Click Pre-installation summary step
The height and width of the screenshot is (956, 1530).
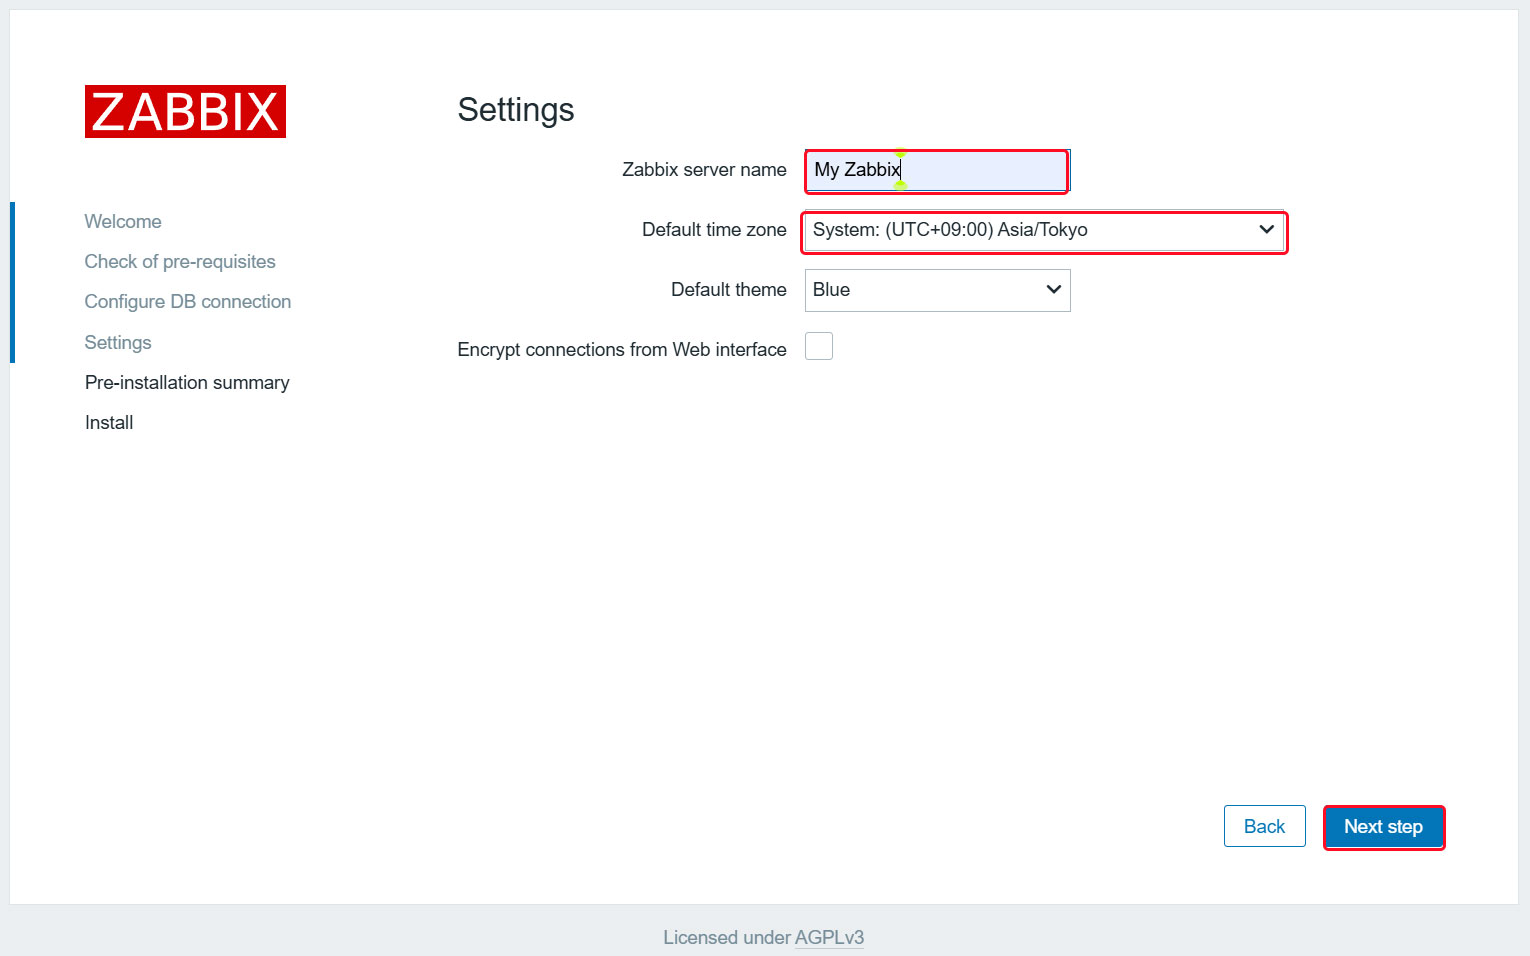point(187,383)
